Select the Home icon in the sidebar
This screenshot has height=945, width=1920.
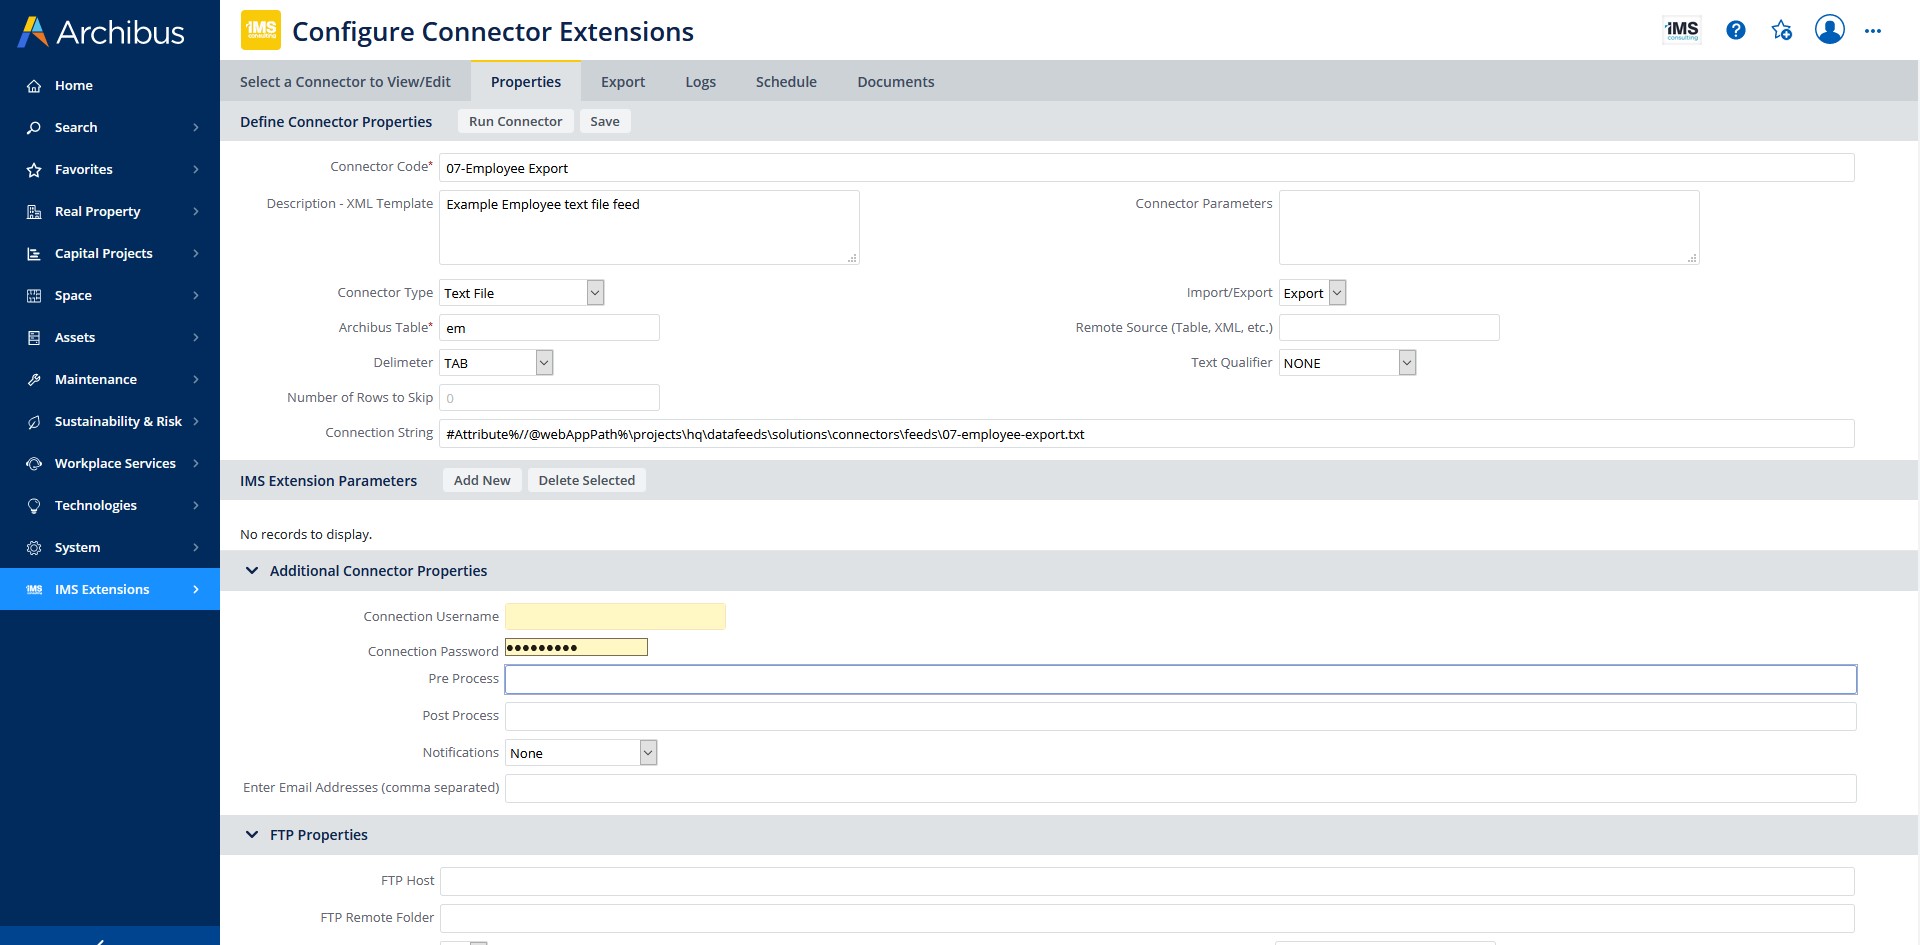tap(34, 85)
